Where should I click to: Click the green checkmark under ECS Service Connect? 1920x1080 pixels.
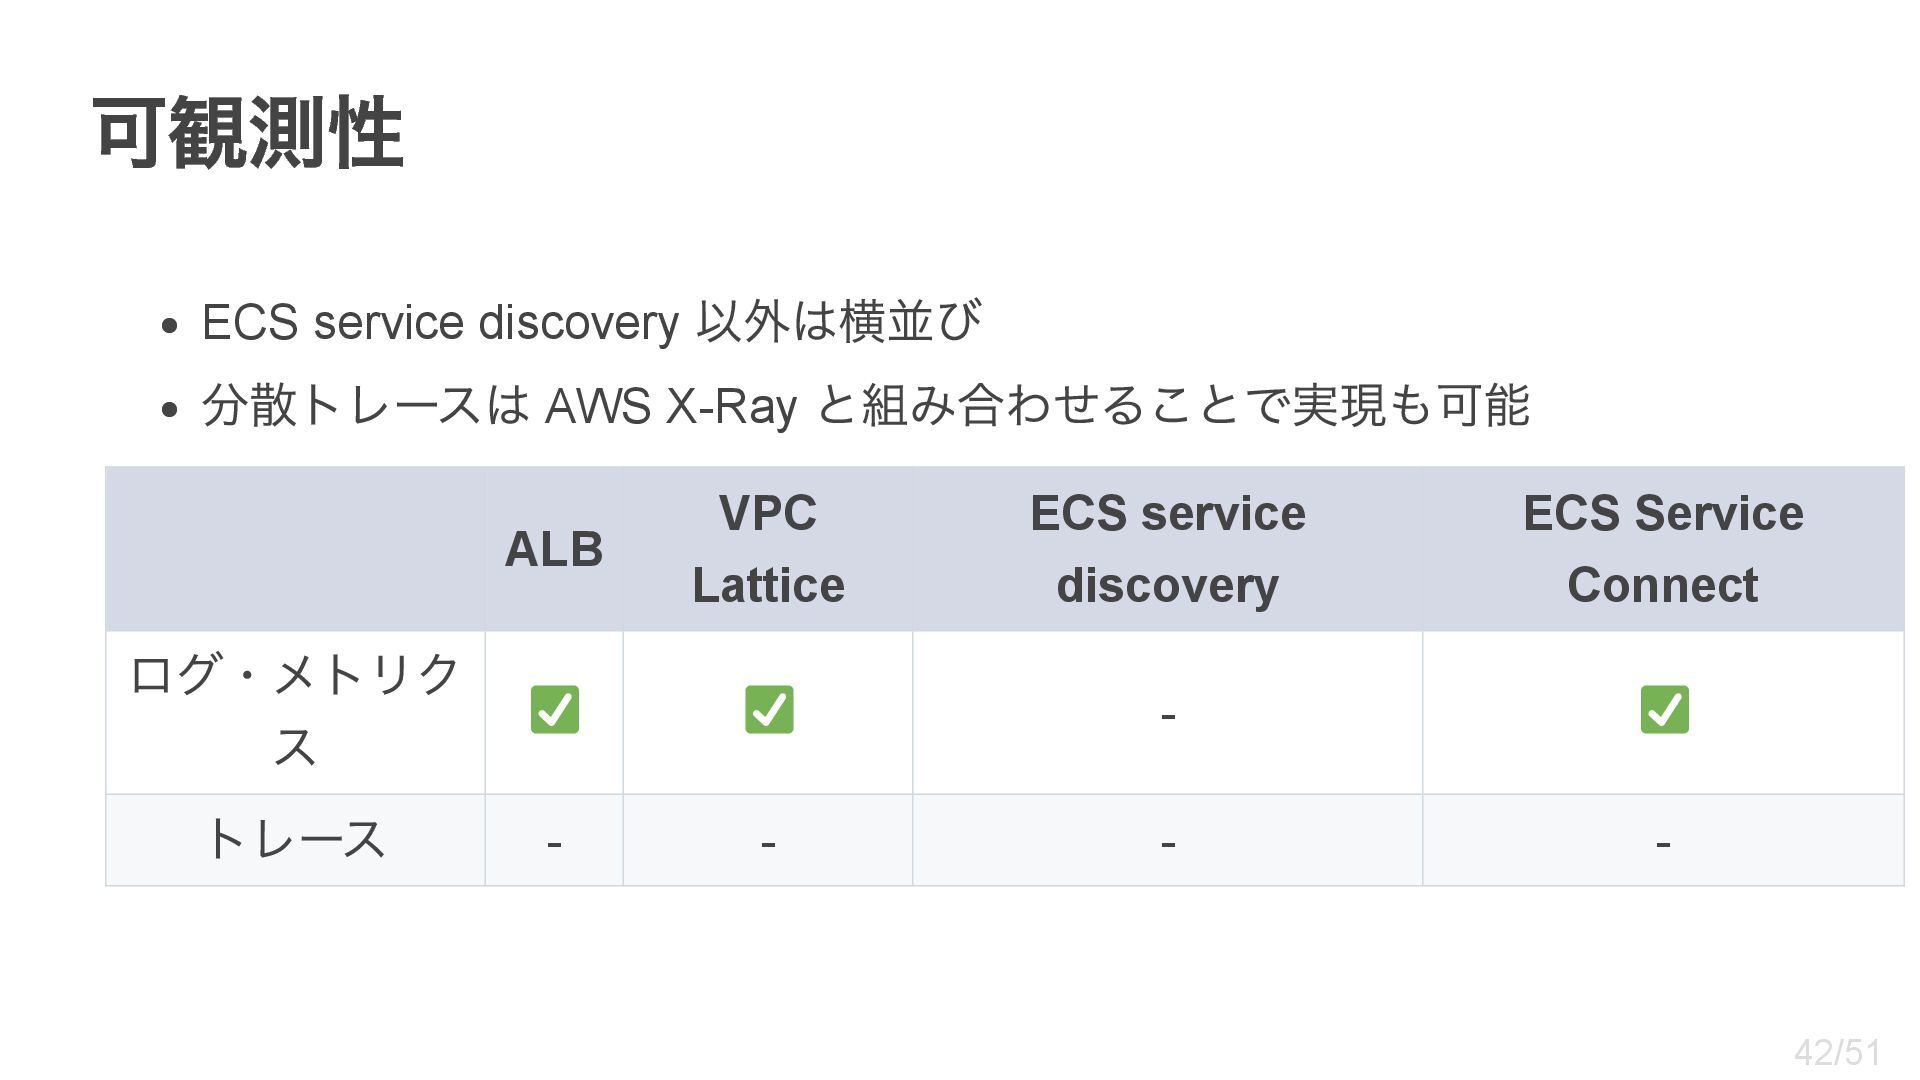point(1664,710)
